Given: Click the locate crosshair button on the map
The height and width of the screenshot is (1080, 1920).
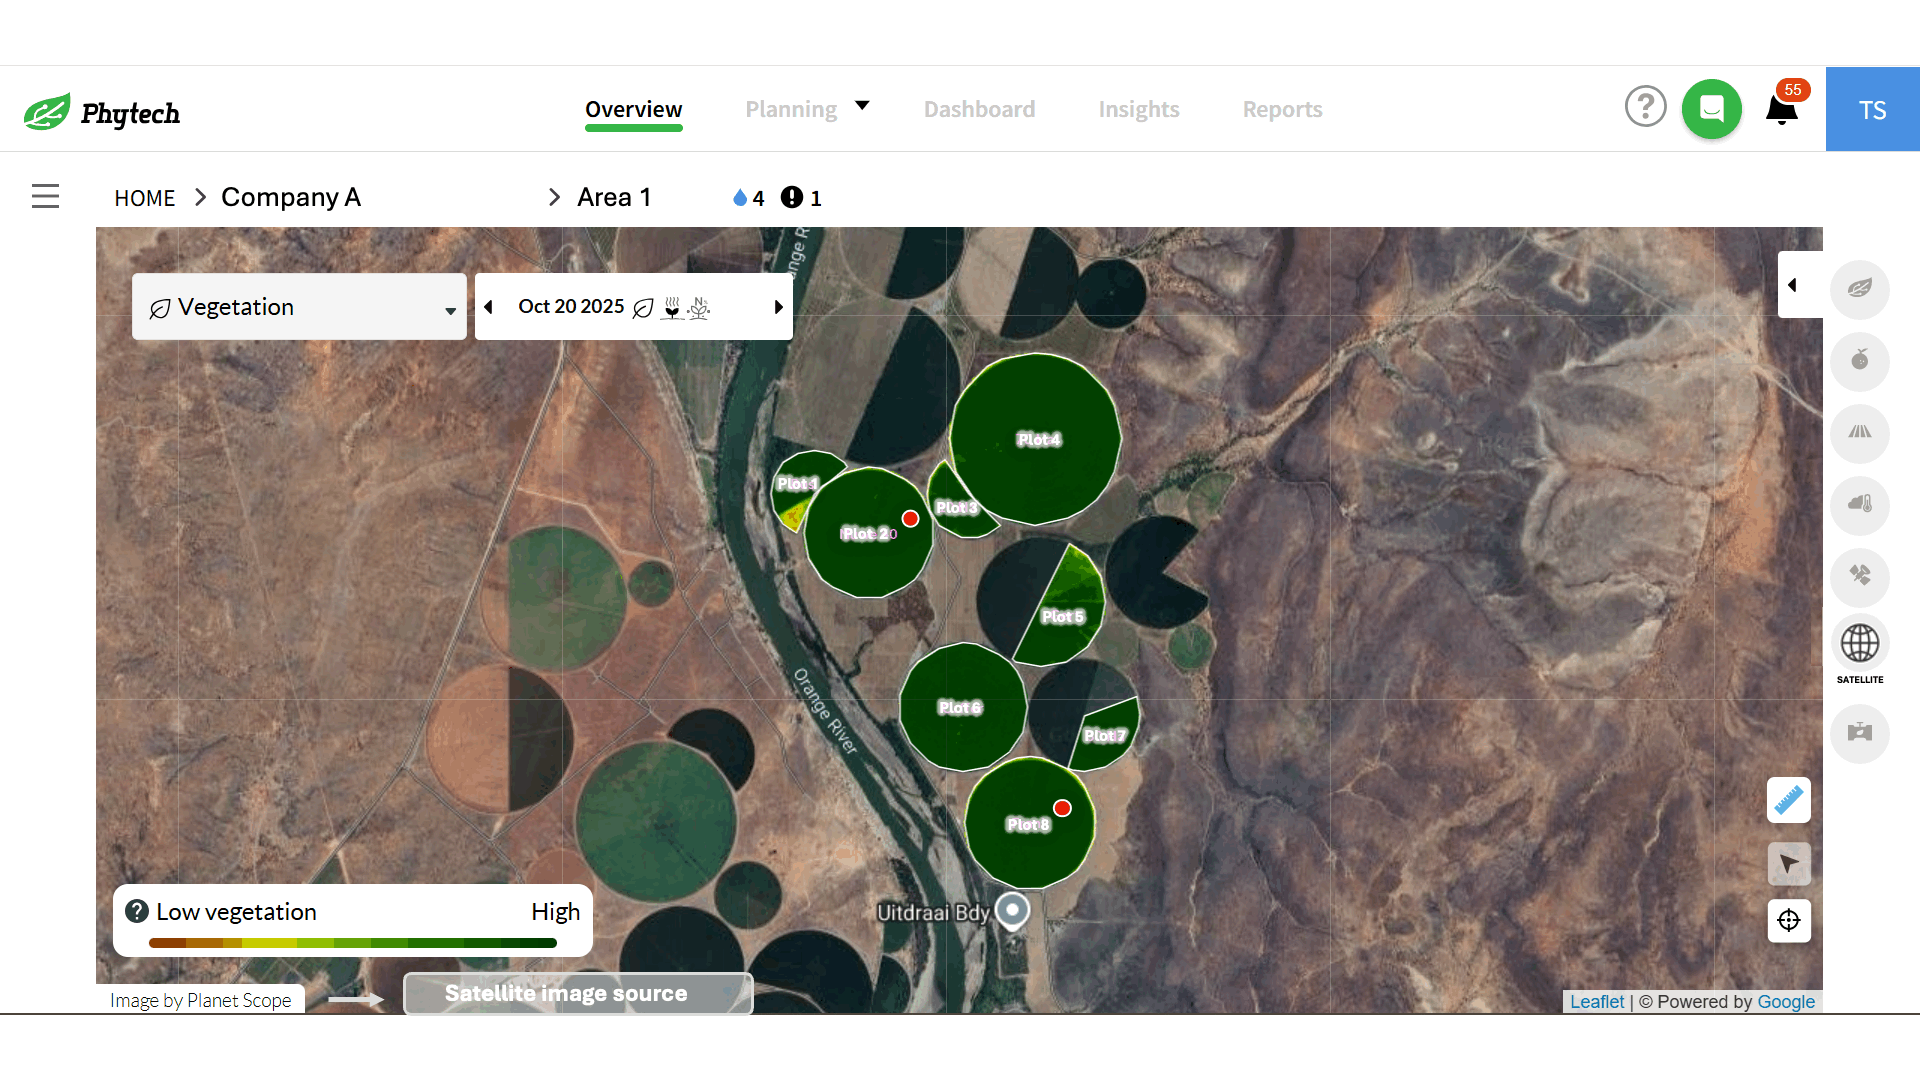Looking at the screenshot, I should pos(1789,921).
